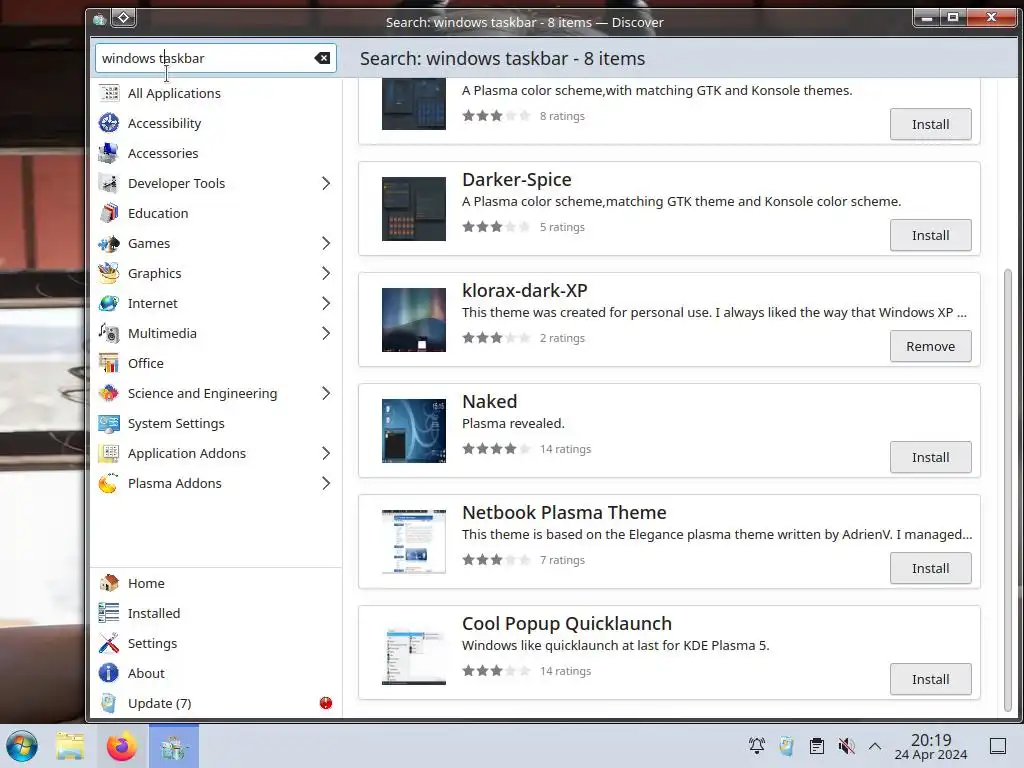This screenshot has width=1024, height=768.
Task: Click the All Applications category icon
Action: (x=109, y=93)
